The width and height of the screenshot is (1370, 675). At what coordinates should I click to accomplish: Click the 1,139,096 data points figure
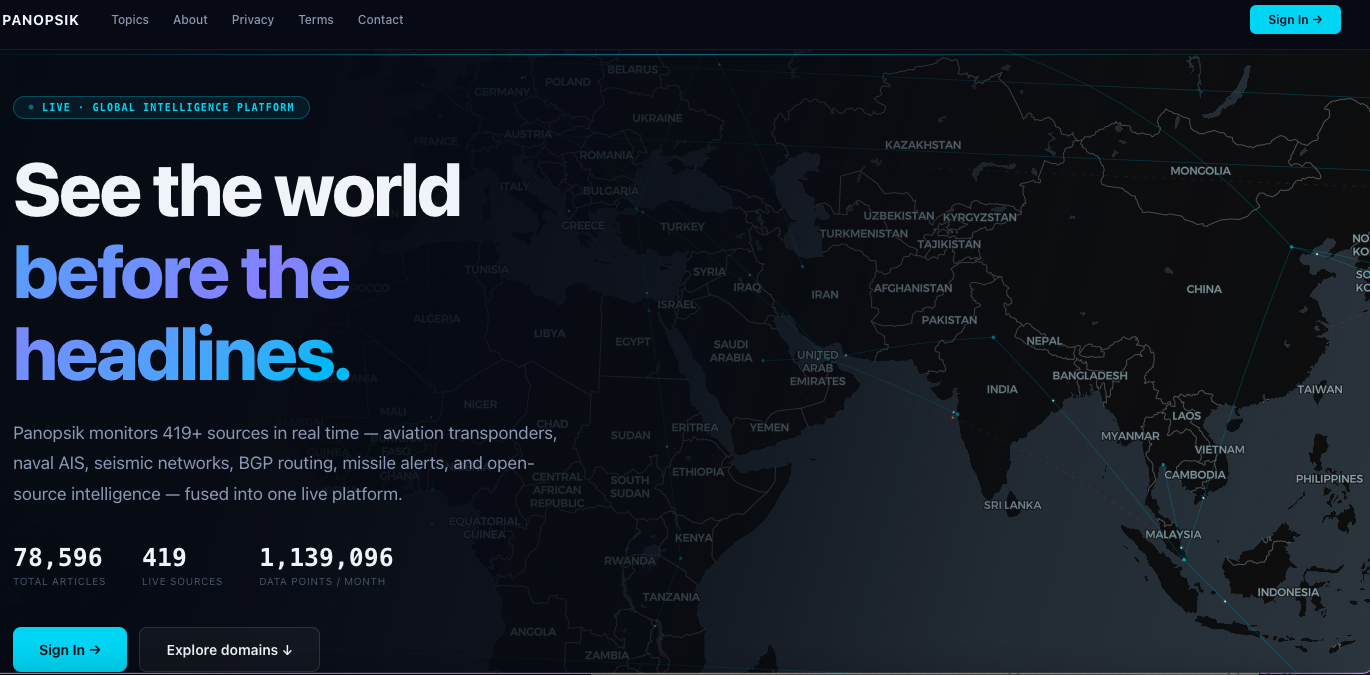(x=326, y=557)
